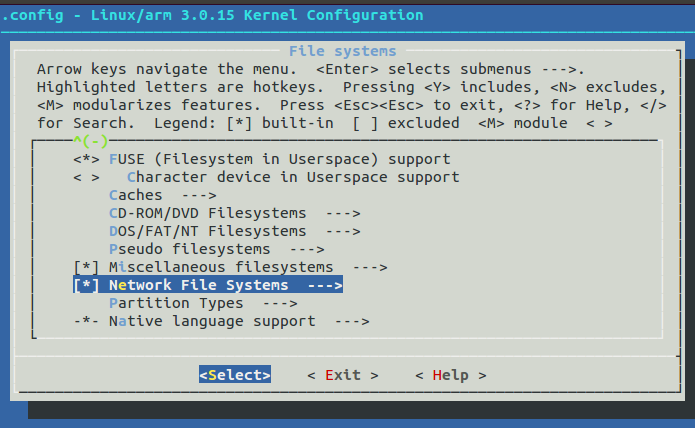The height and width of the screenshot is (428, 695).
Task: Click the -*- marker for Native language support
Action: pos(86,321)
